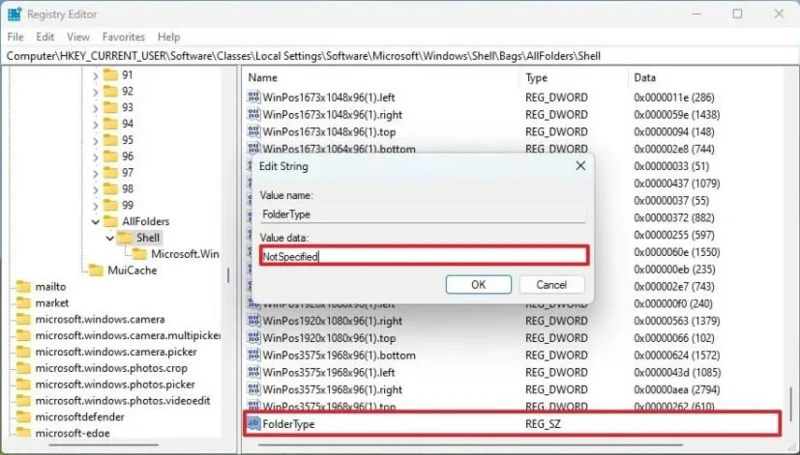Open the Help menu

(168, 37)
